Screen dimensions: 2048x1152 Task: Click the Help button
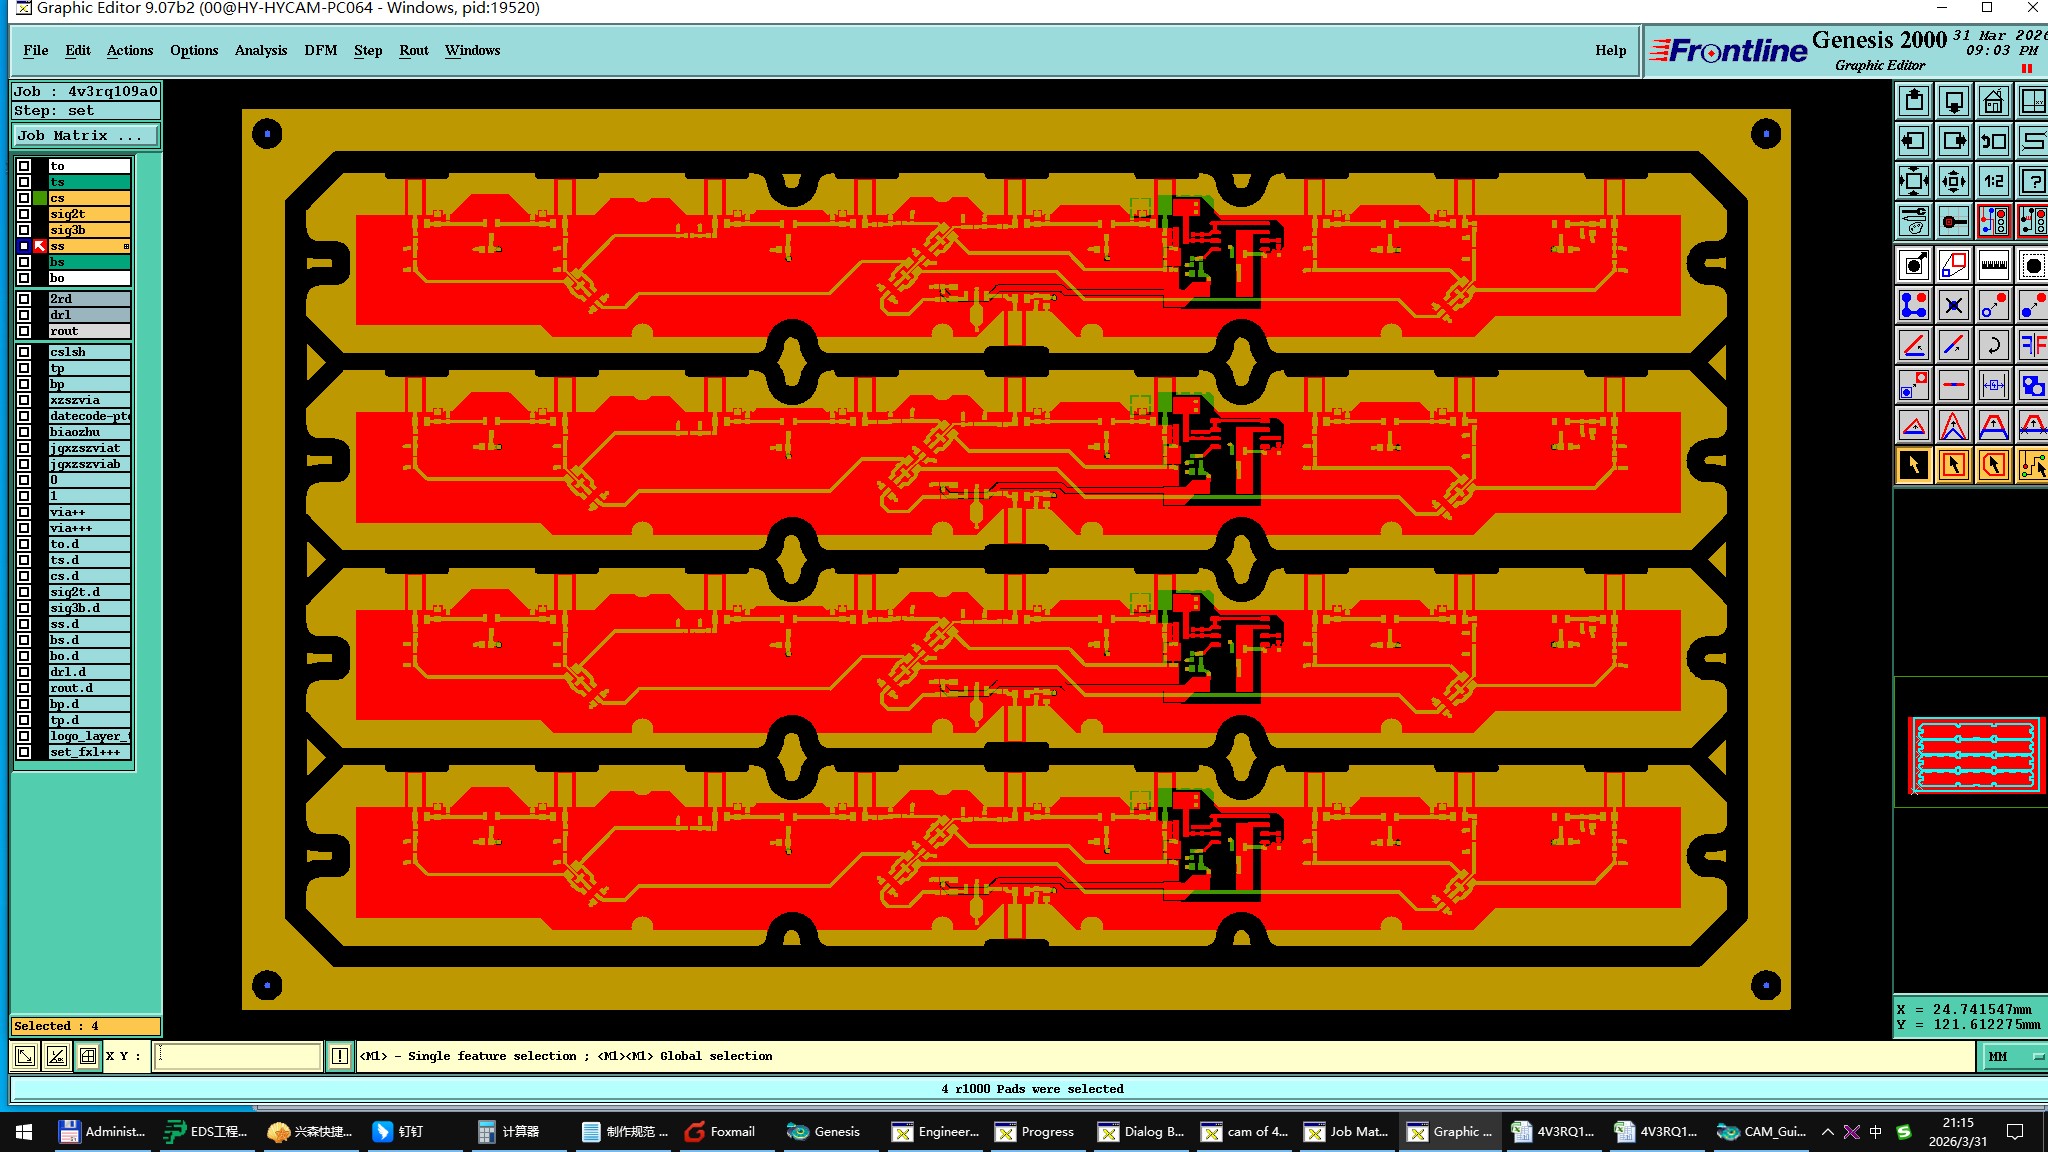[1610, 50]
